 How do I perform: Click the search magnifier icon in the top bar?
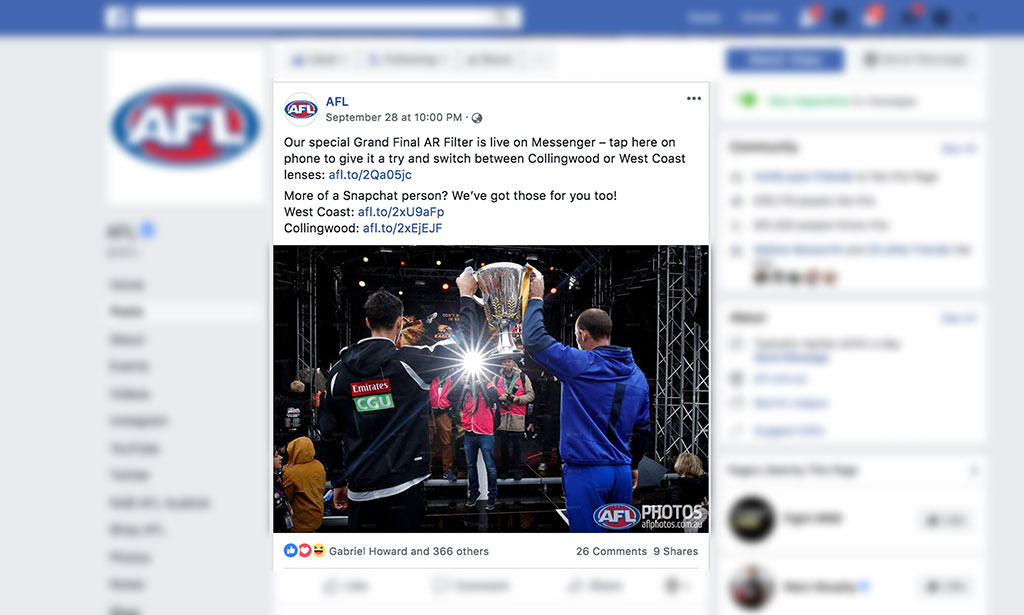(505, 18)
